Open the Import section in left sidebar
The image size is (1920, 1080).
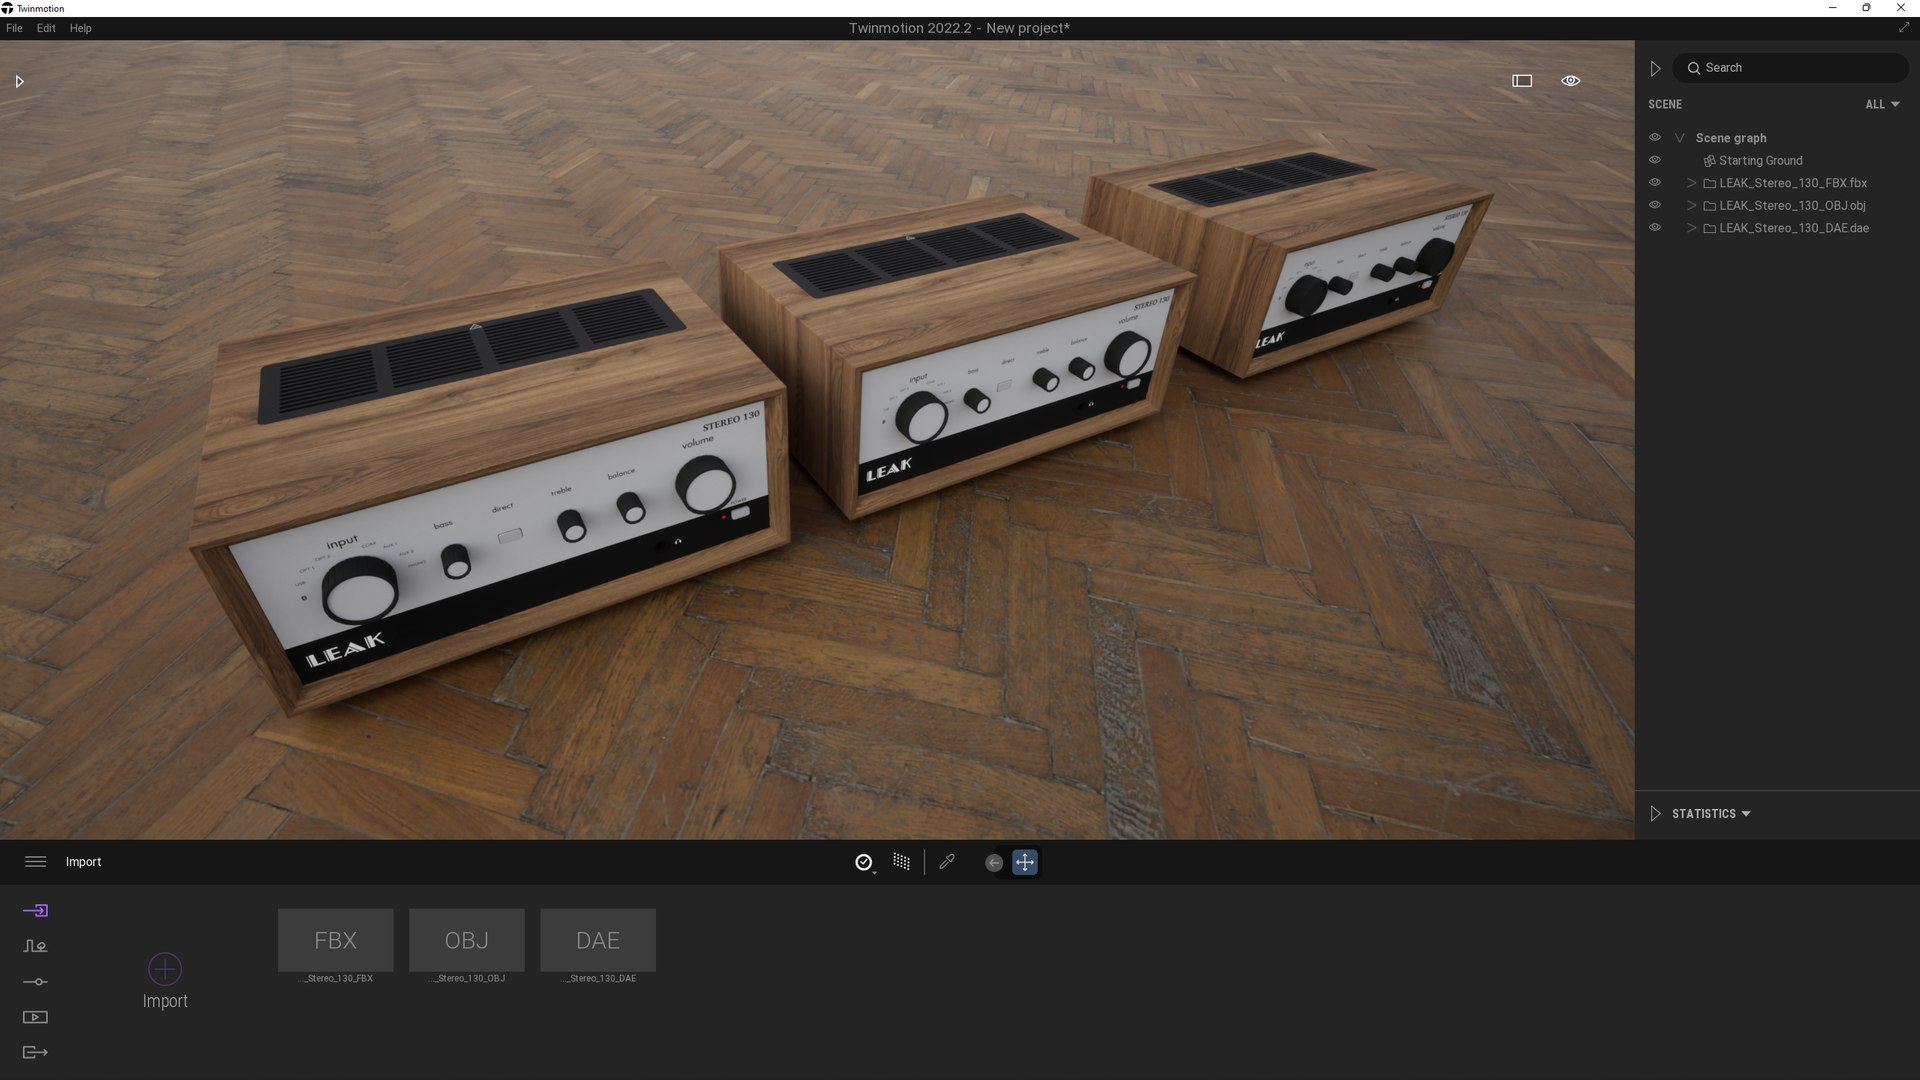35,910
